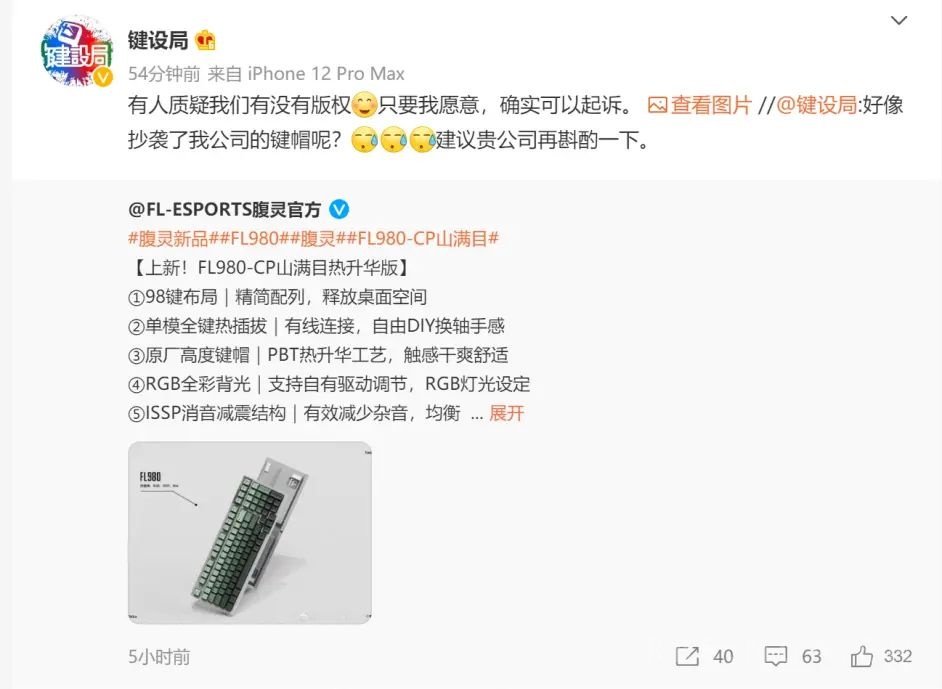This screenshot has width=942, height=689.
Task: Click the blue verified badge of FL-ESPORTS
Action: coord(339,210)
